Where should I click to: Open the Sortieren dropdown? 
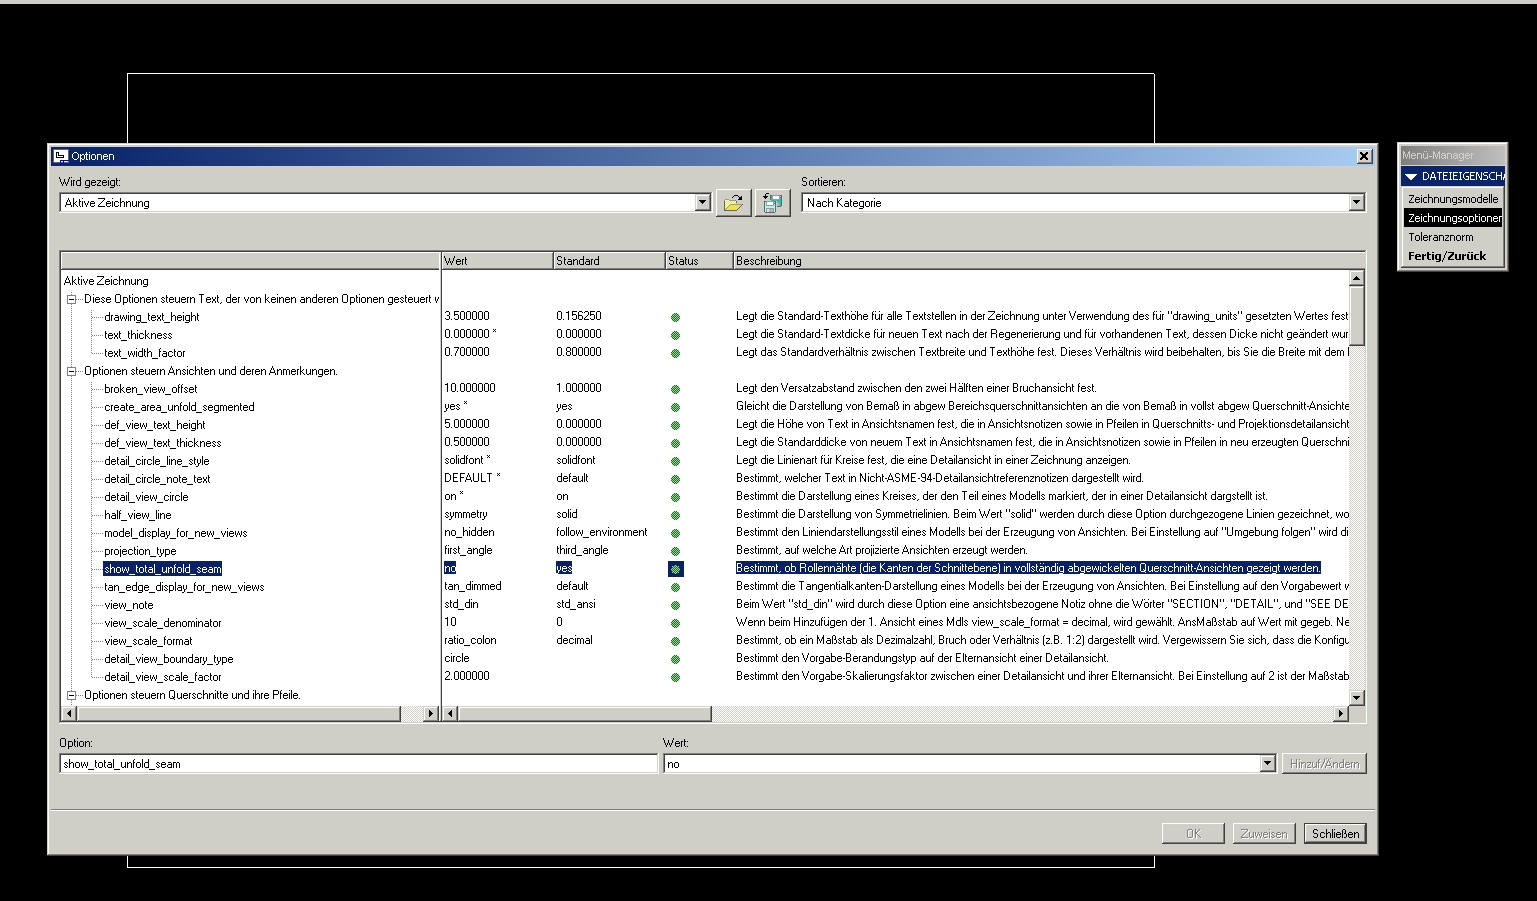(x=1356, y=203)
